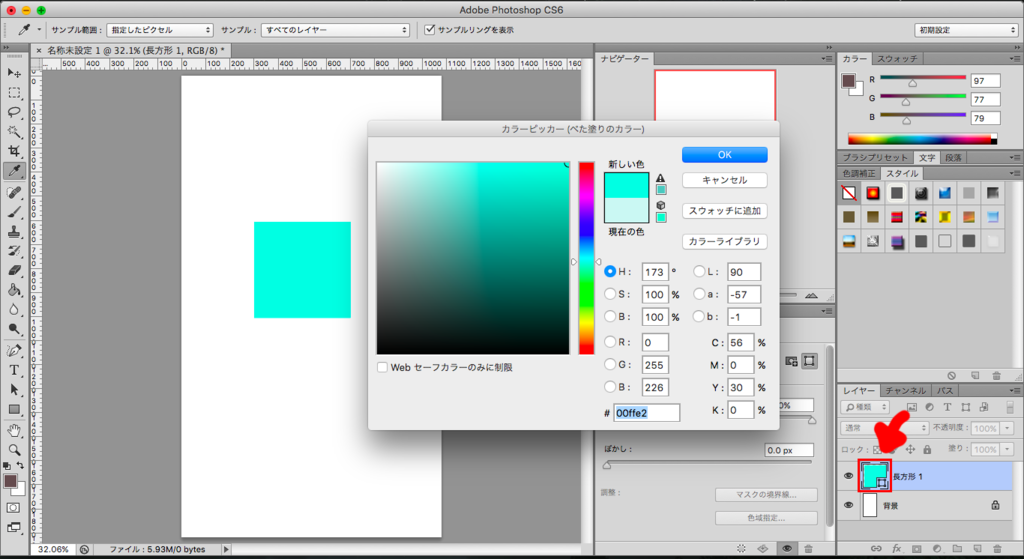The image size is (1024, 559).
Task: Click the layer effects fx icon
Action: [897, 549]
